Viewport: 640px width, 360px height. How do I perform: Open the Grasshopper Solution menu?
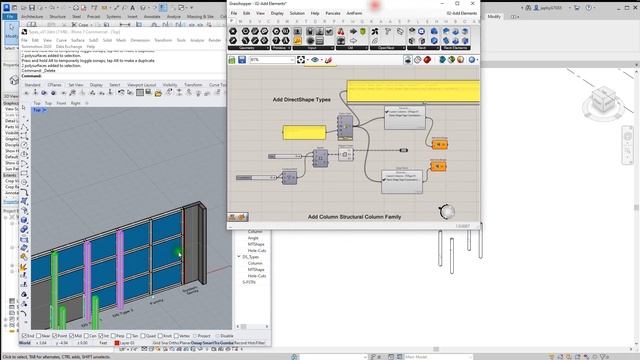tap(297, 13)
